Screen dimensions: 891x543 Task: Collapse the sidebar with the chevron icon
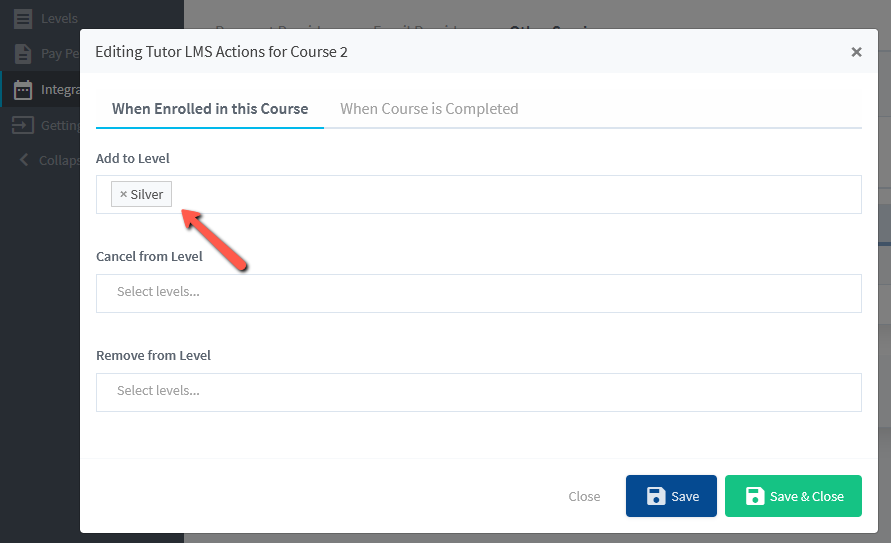(24, 160)
